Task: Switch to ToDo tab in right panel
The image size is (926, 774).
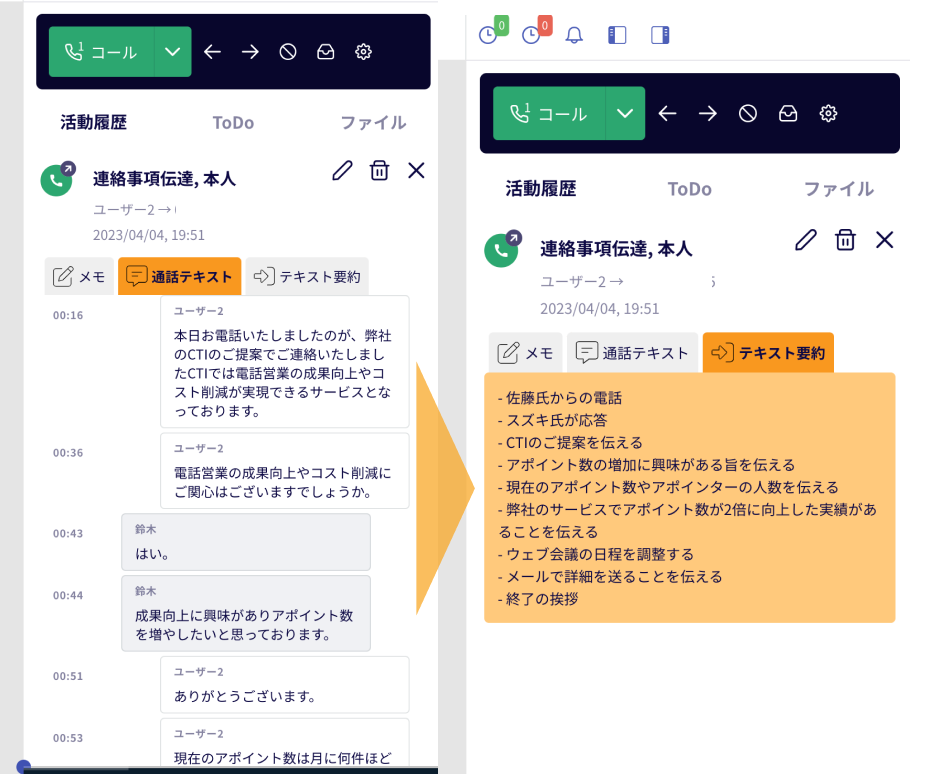Action: [x=689, y=189]
